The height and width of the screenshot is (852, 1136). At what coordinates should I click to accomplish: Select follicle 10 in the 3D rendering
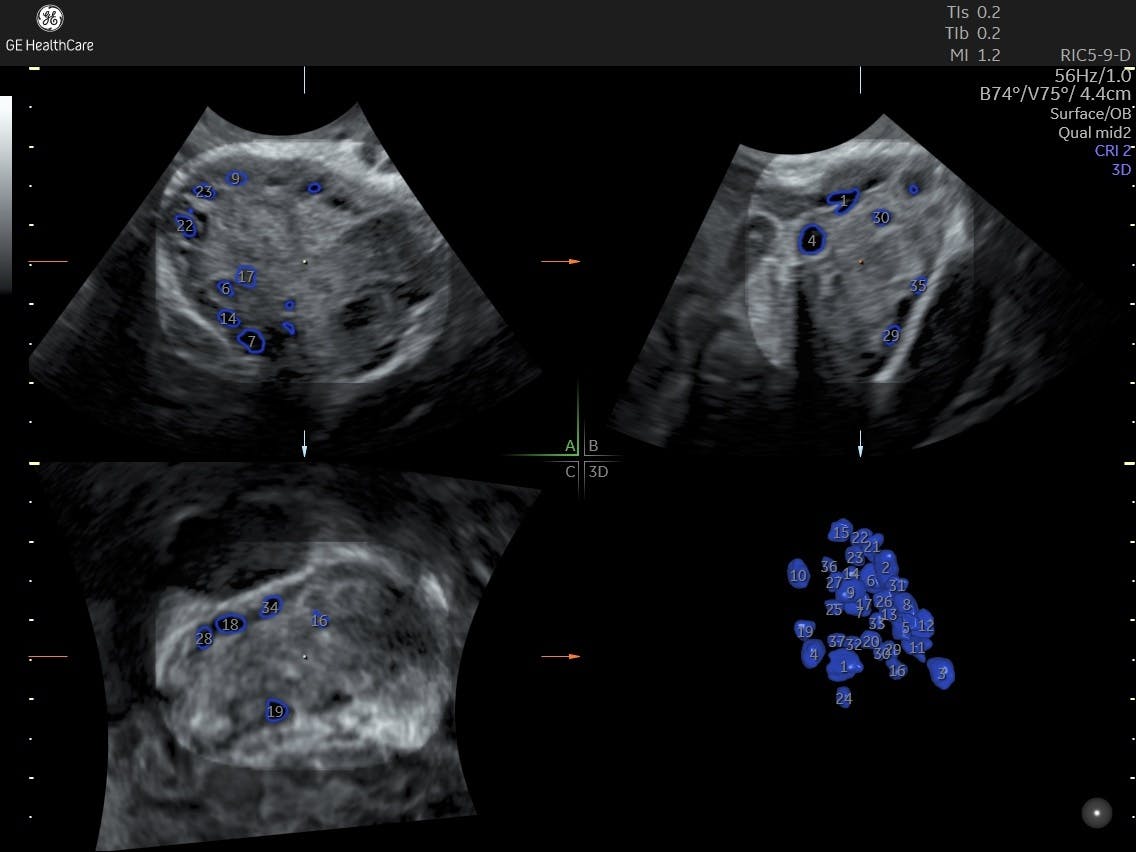[798, 575]
